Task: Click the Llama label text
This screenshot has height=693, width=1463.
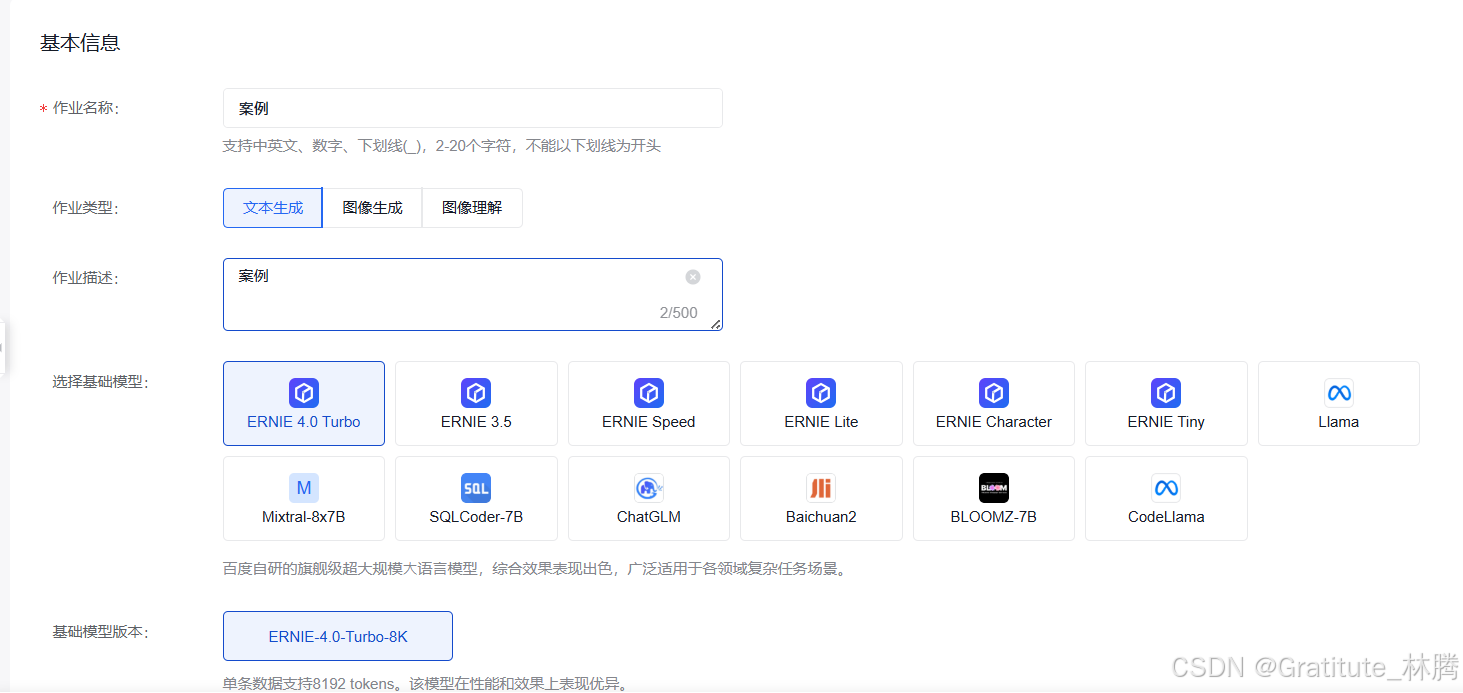Action: click(1339, 422)
